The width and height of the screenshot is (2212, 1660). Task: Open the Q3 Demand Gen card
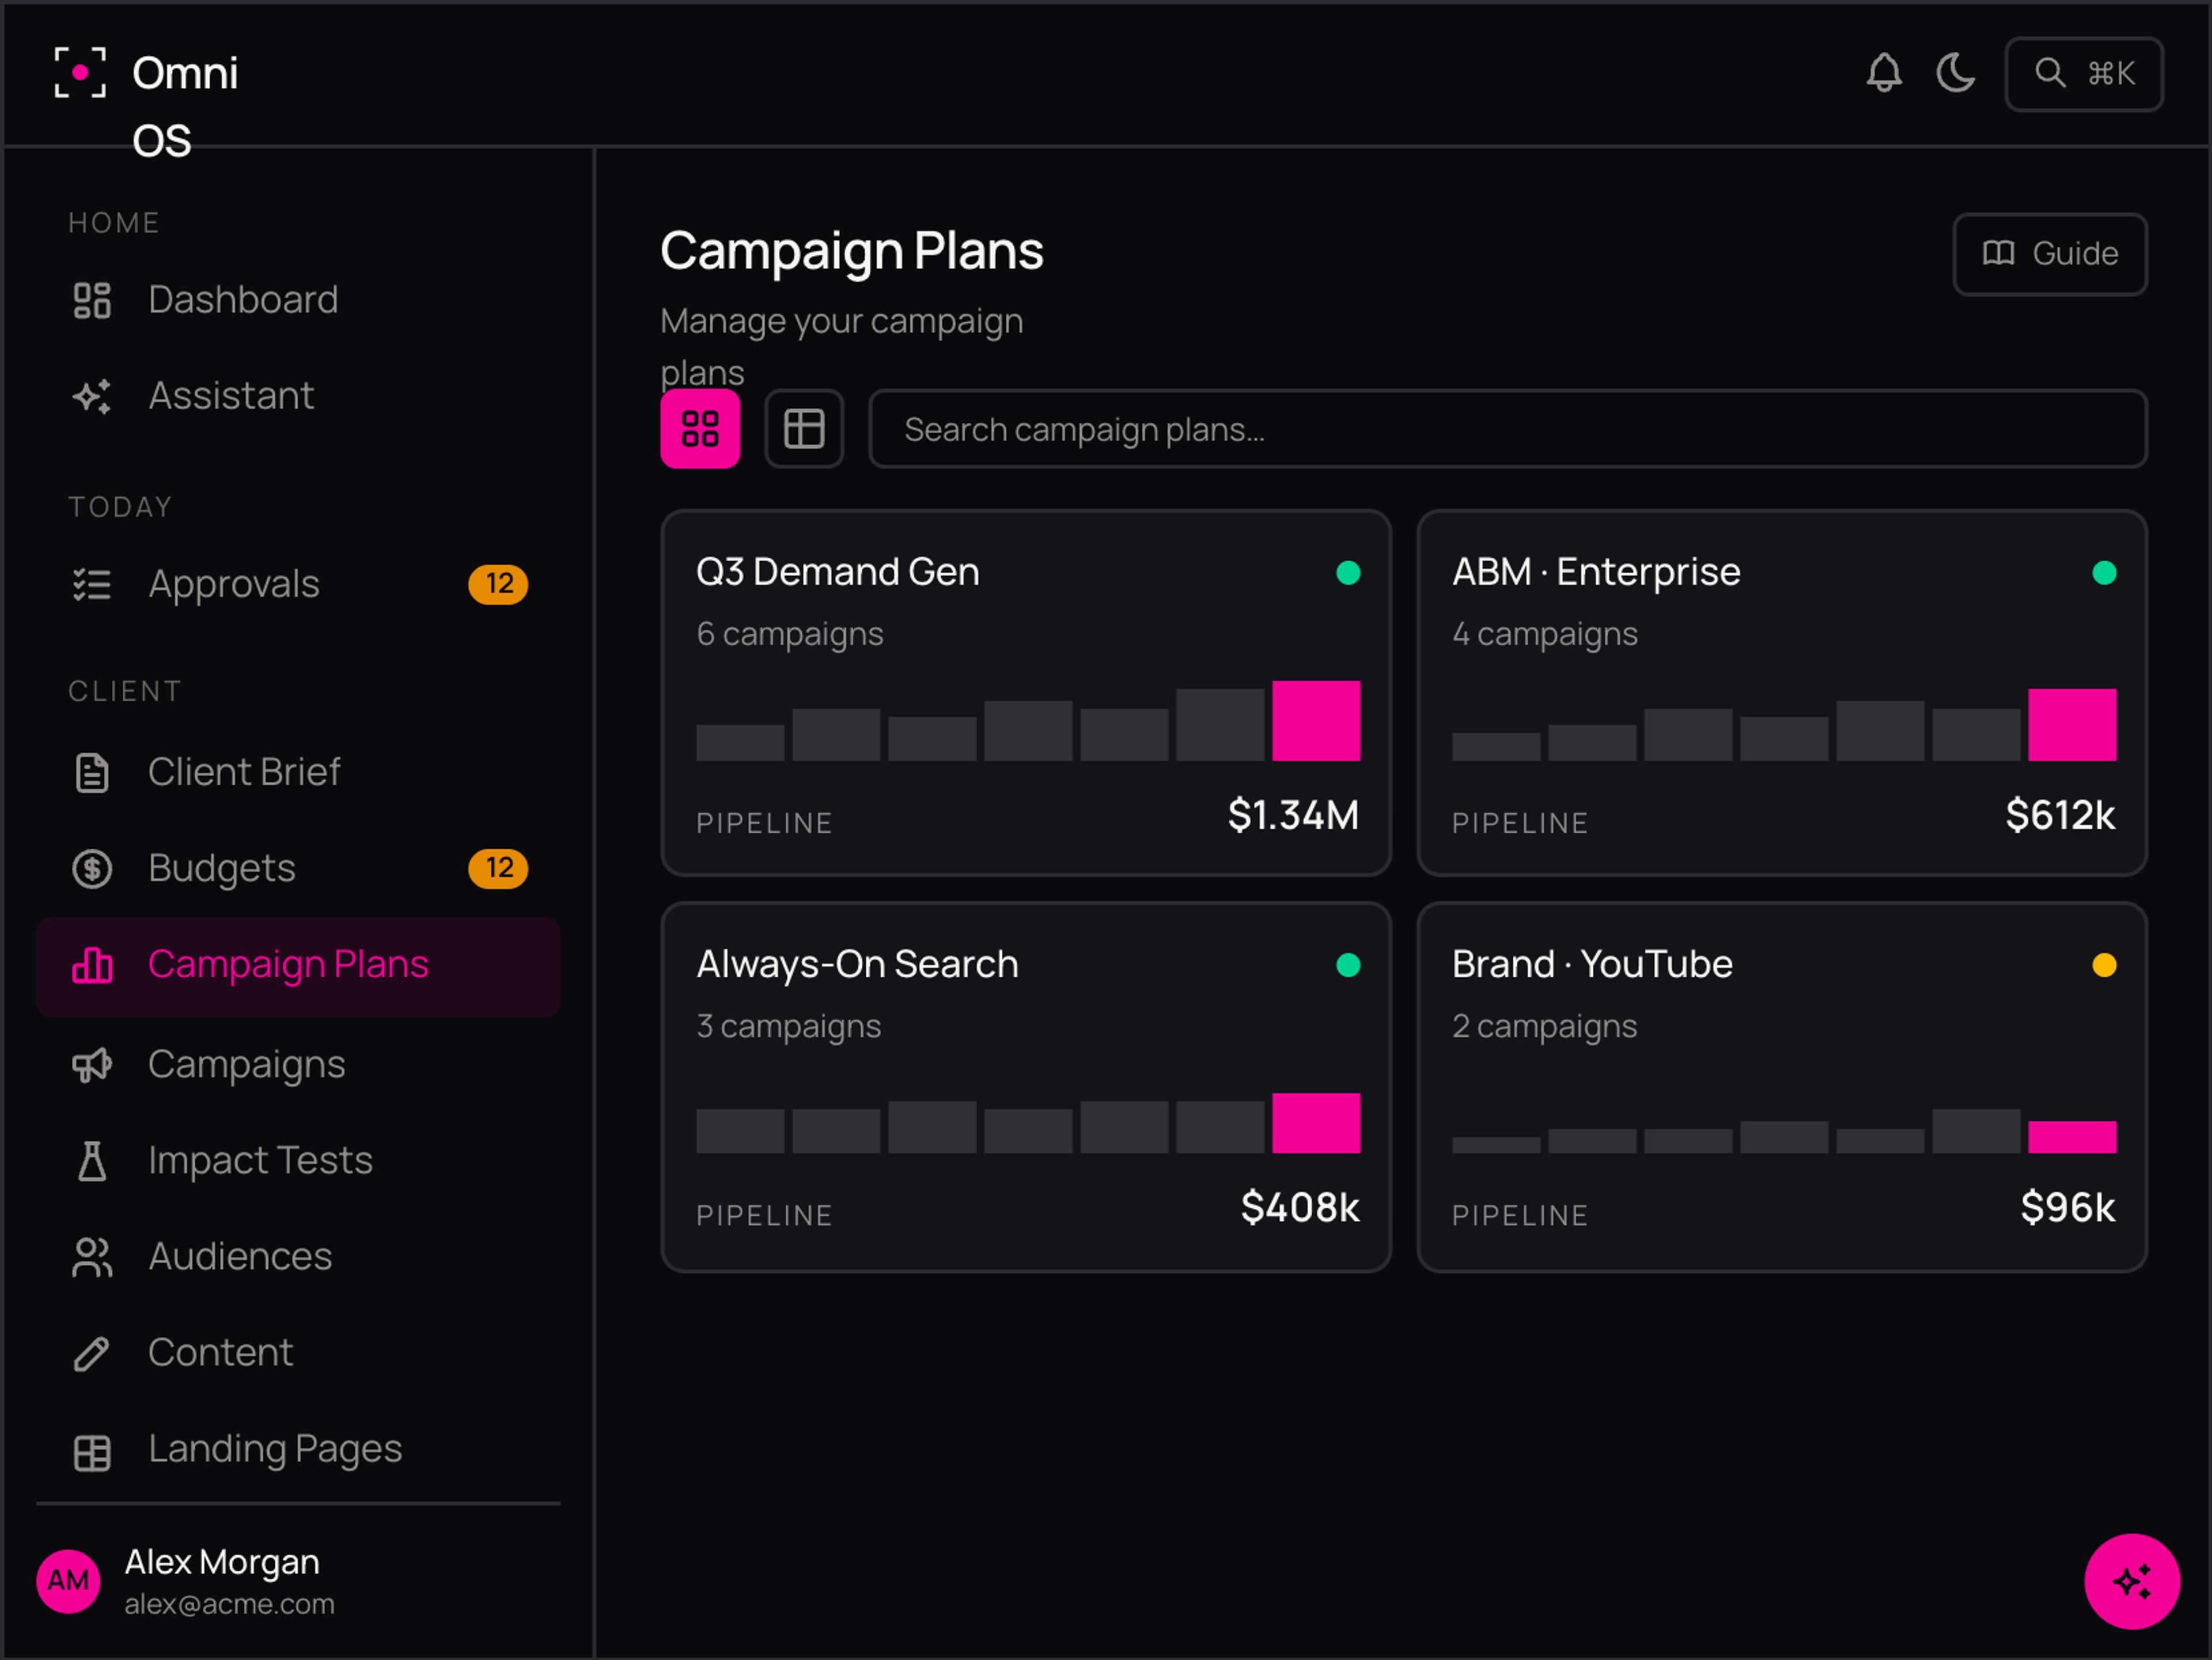1026,693
